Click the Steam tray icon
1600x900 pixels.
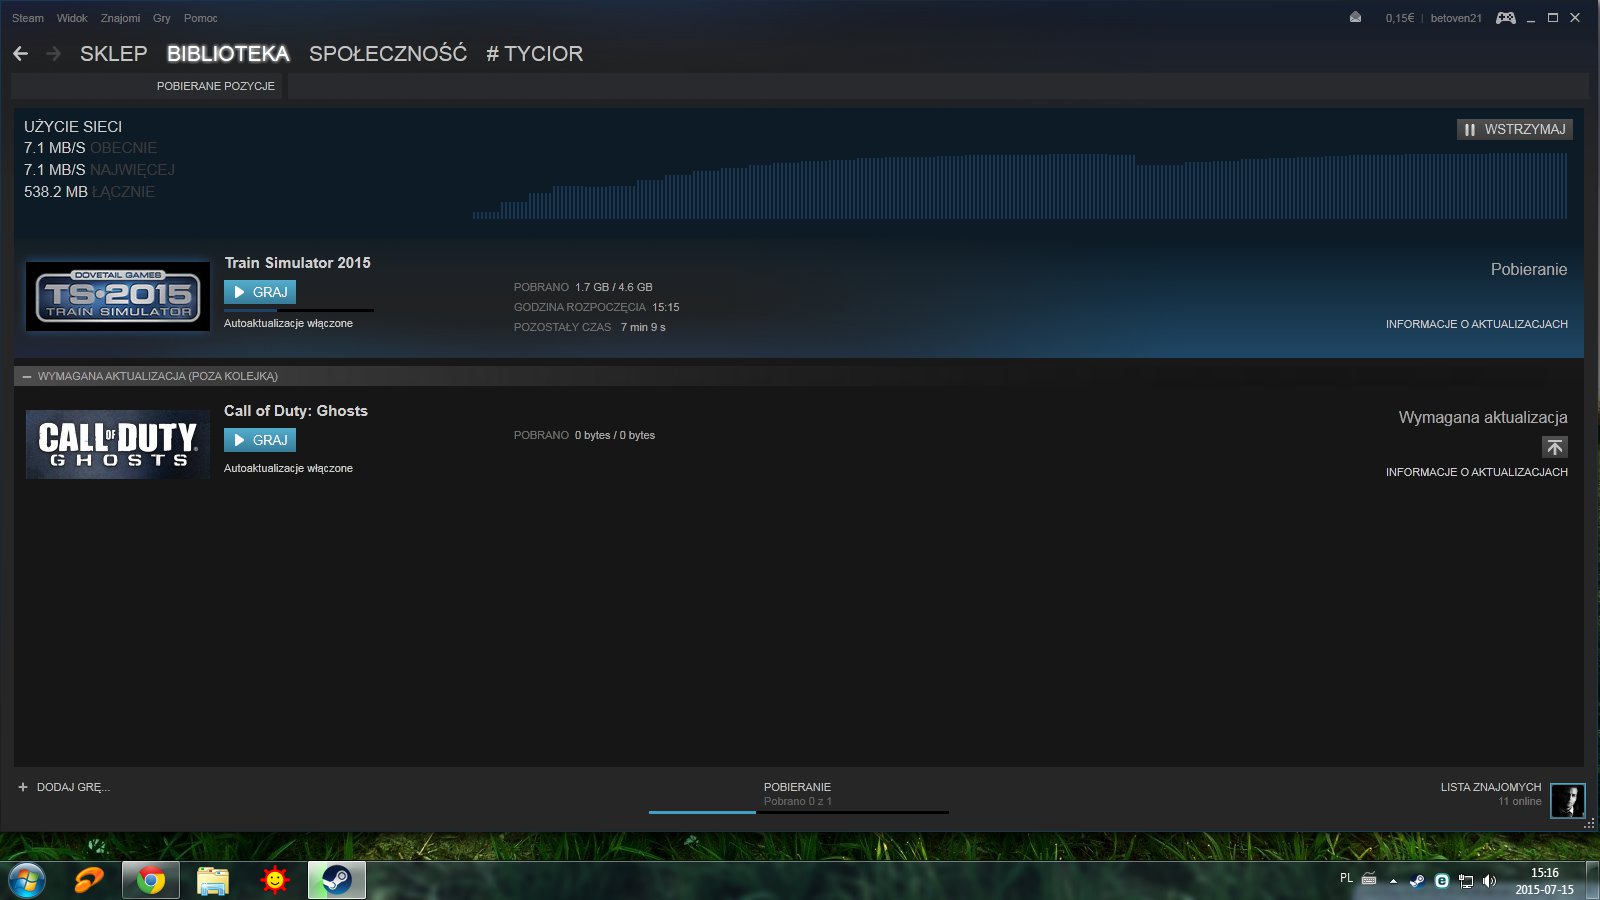(1417, 881)
